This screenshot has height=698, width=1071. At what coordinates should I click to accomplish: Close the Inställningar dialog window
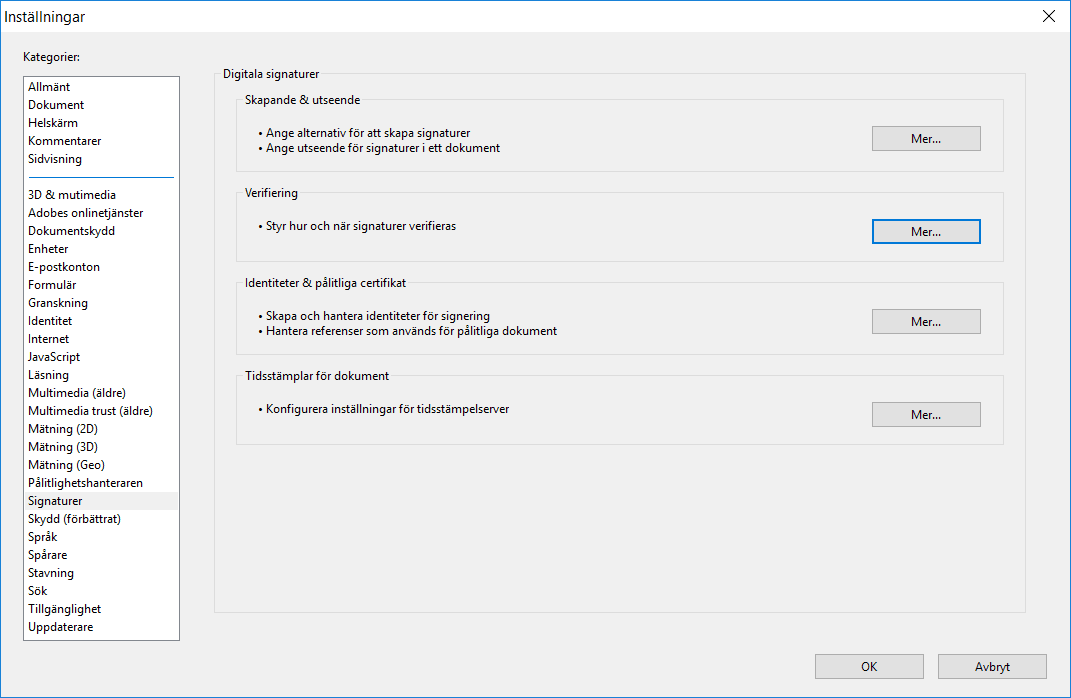pos(1048,16)
